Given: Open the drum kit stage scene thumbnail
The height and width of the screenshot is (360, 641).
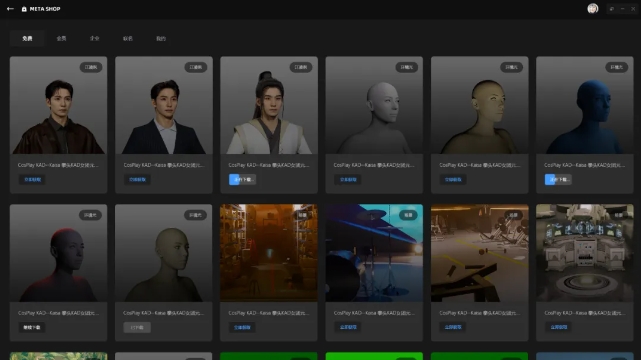Looking at the screenshot, I should pyautogui.click(x=374, y=253).
